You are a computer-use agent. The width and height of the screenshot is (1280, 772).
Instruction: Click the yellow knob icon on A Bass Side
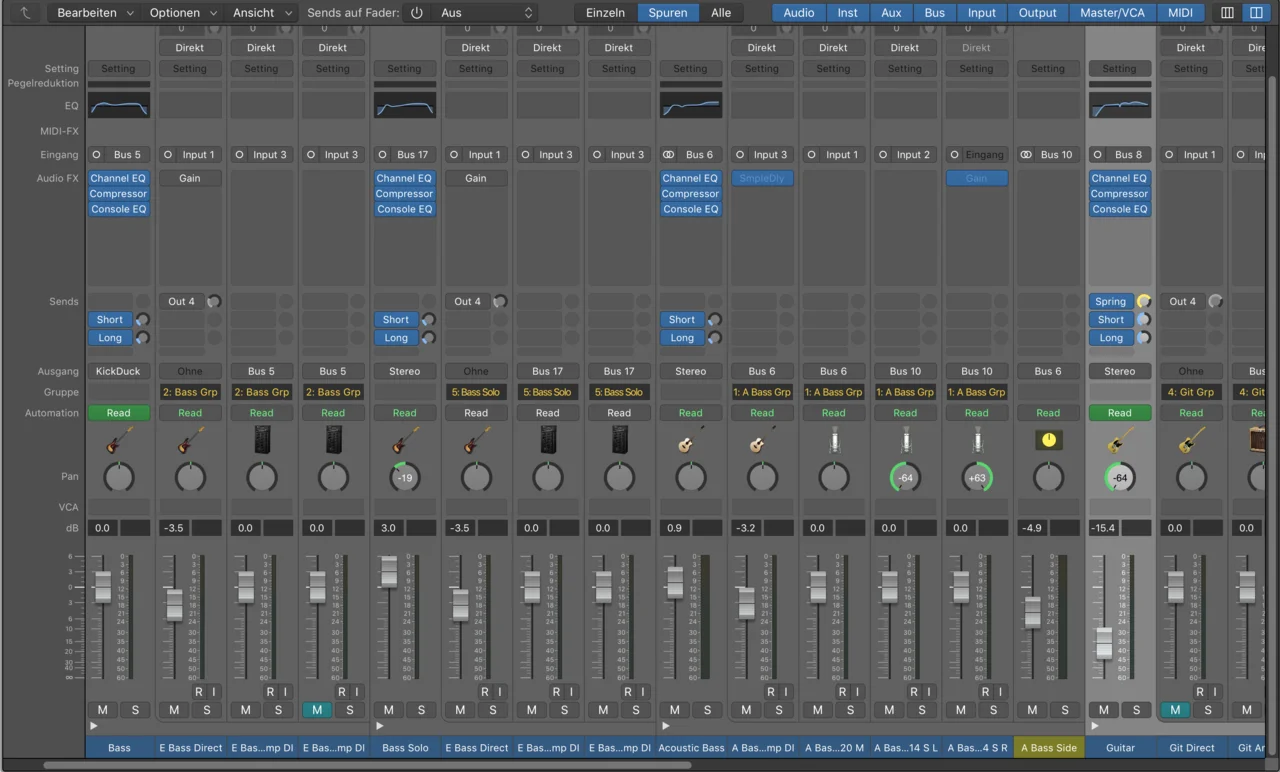(1048, 440)
